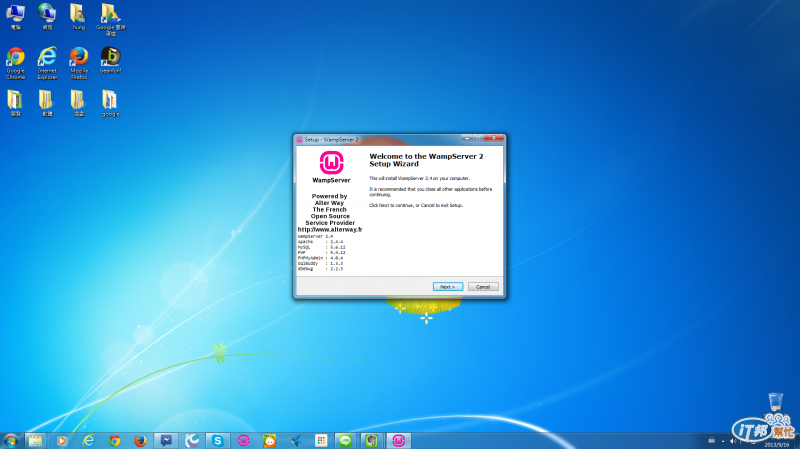The width and height of the screenshot is (800, 449).
Task: Click the date in the system tray
Action: (x=777, y=445)
